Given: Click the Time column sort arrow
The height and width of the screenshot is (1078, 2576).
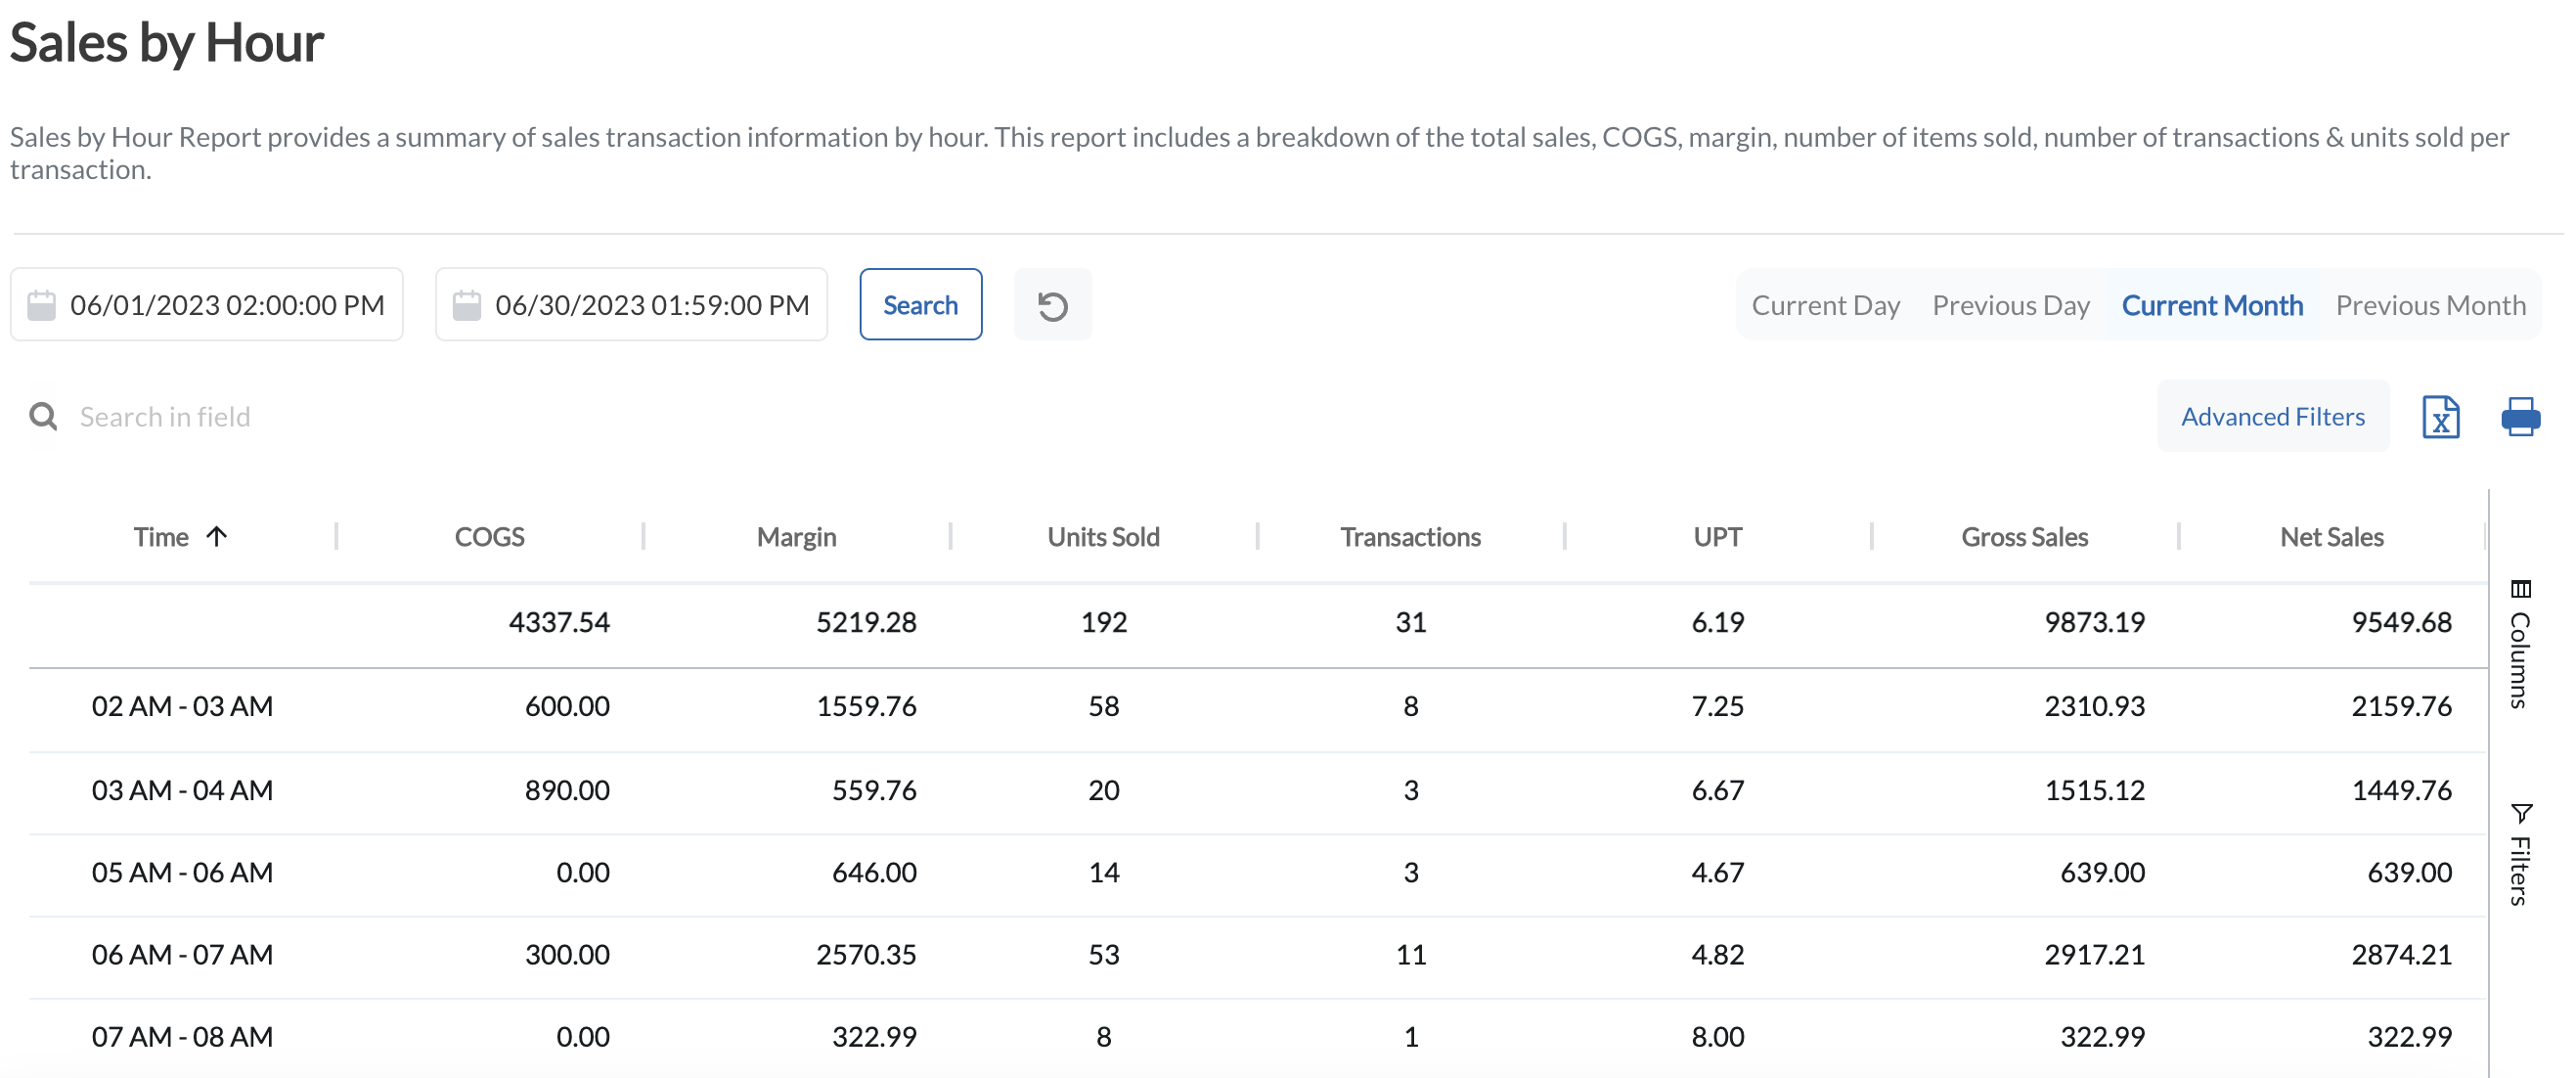Looking at the screenshot, I should (217, 536).
